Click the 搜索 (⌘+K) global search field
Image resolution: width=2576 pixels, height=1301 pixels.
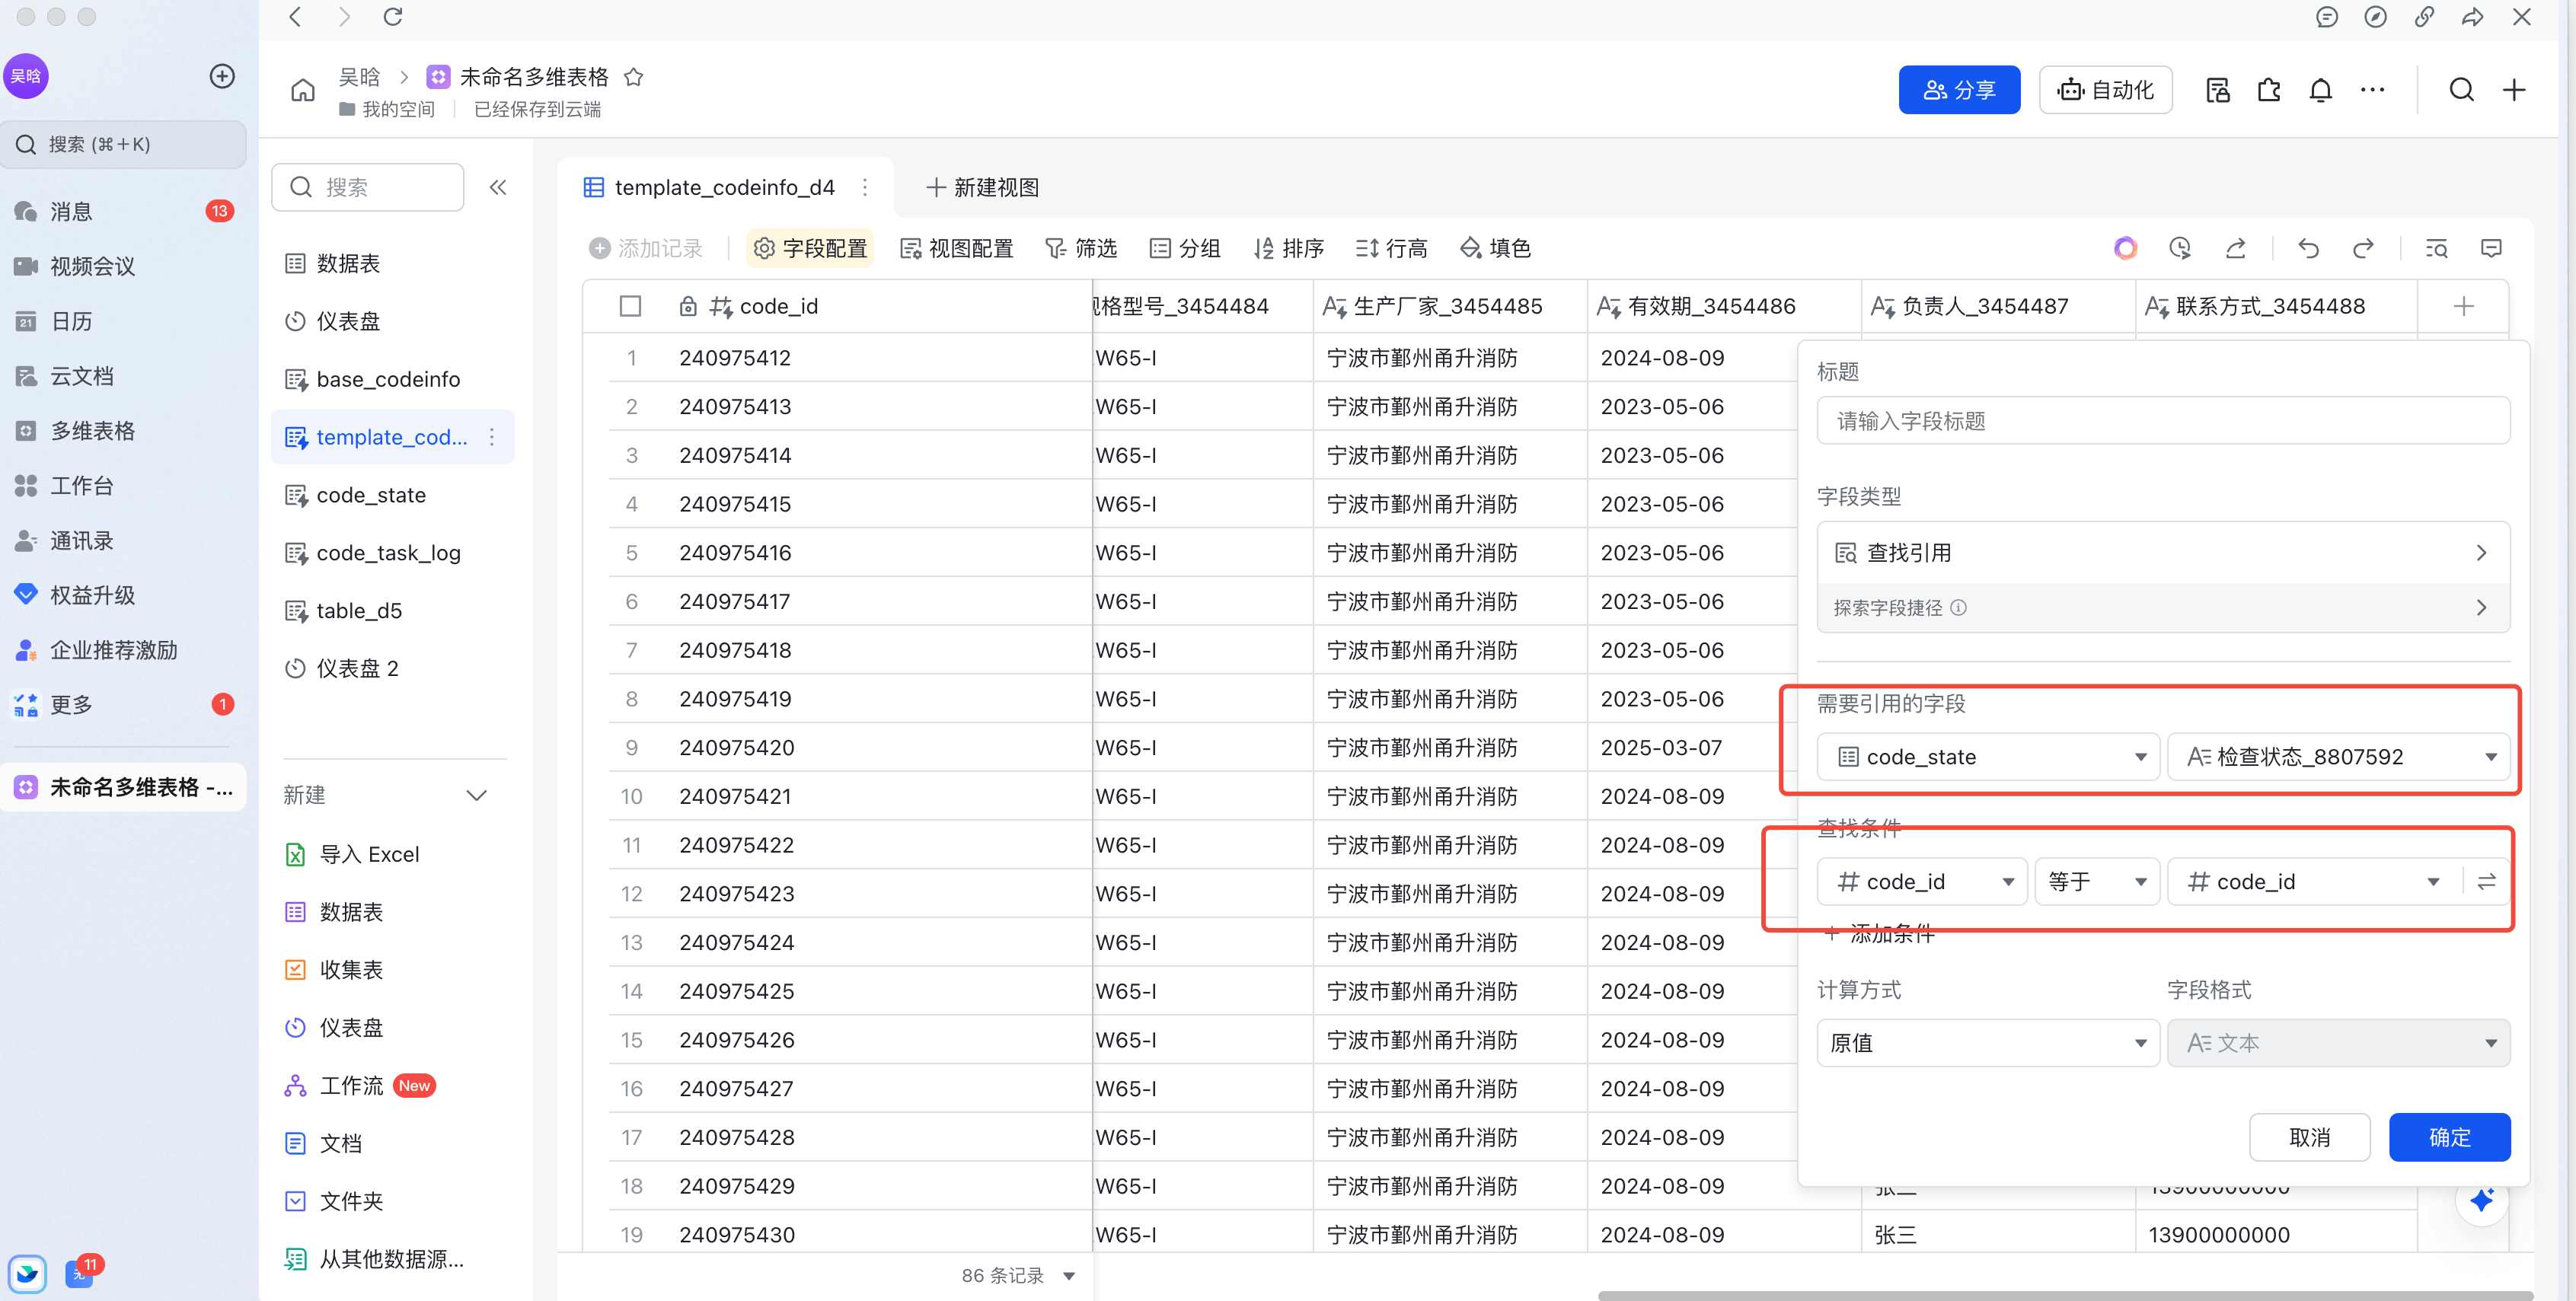[x=124, y=144]
